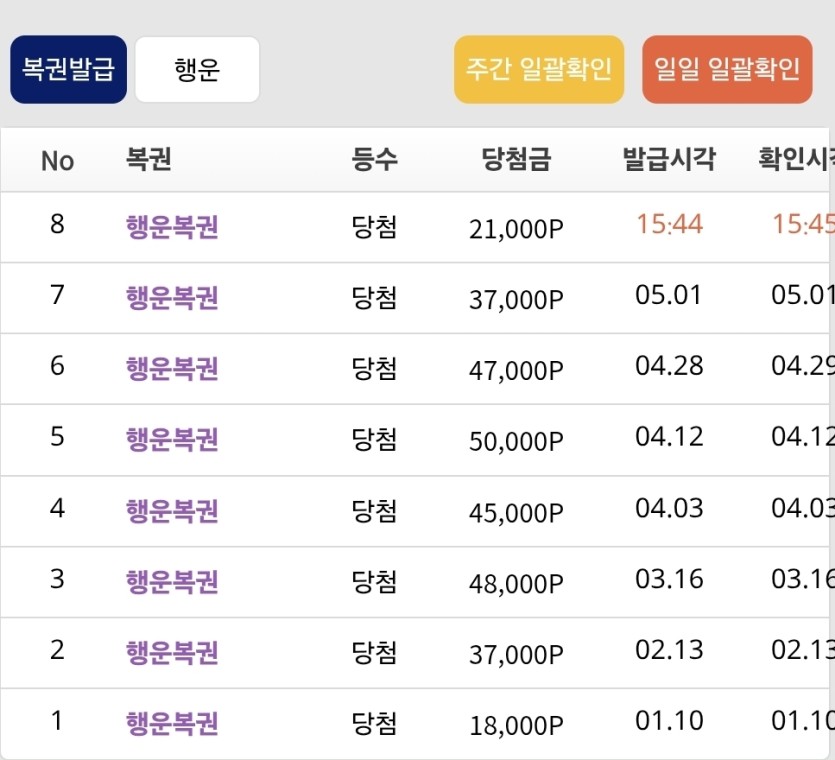Click the 04.03 issue date in row 4
Screen dimensions: 835x760
pyautogui.click(x=669, y=508)
